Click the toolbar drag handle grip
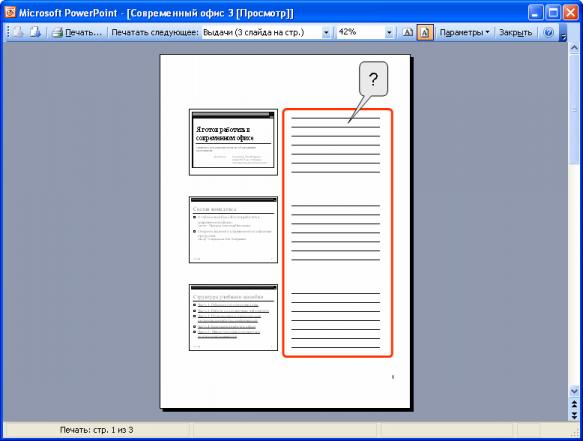The image size is (583, 441). click(x=7, y=32)
